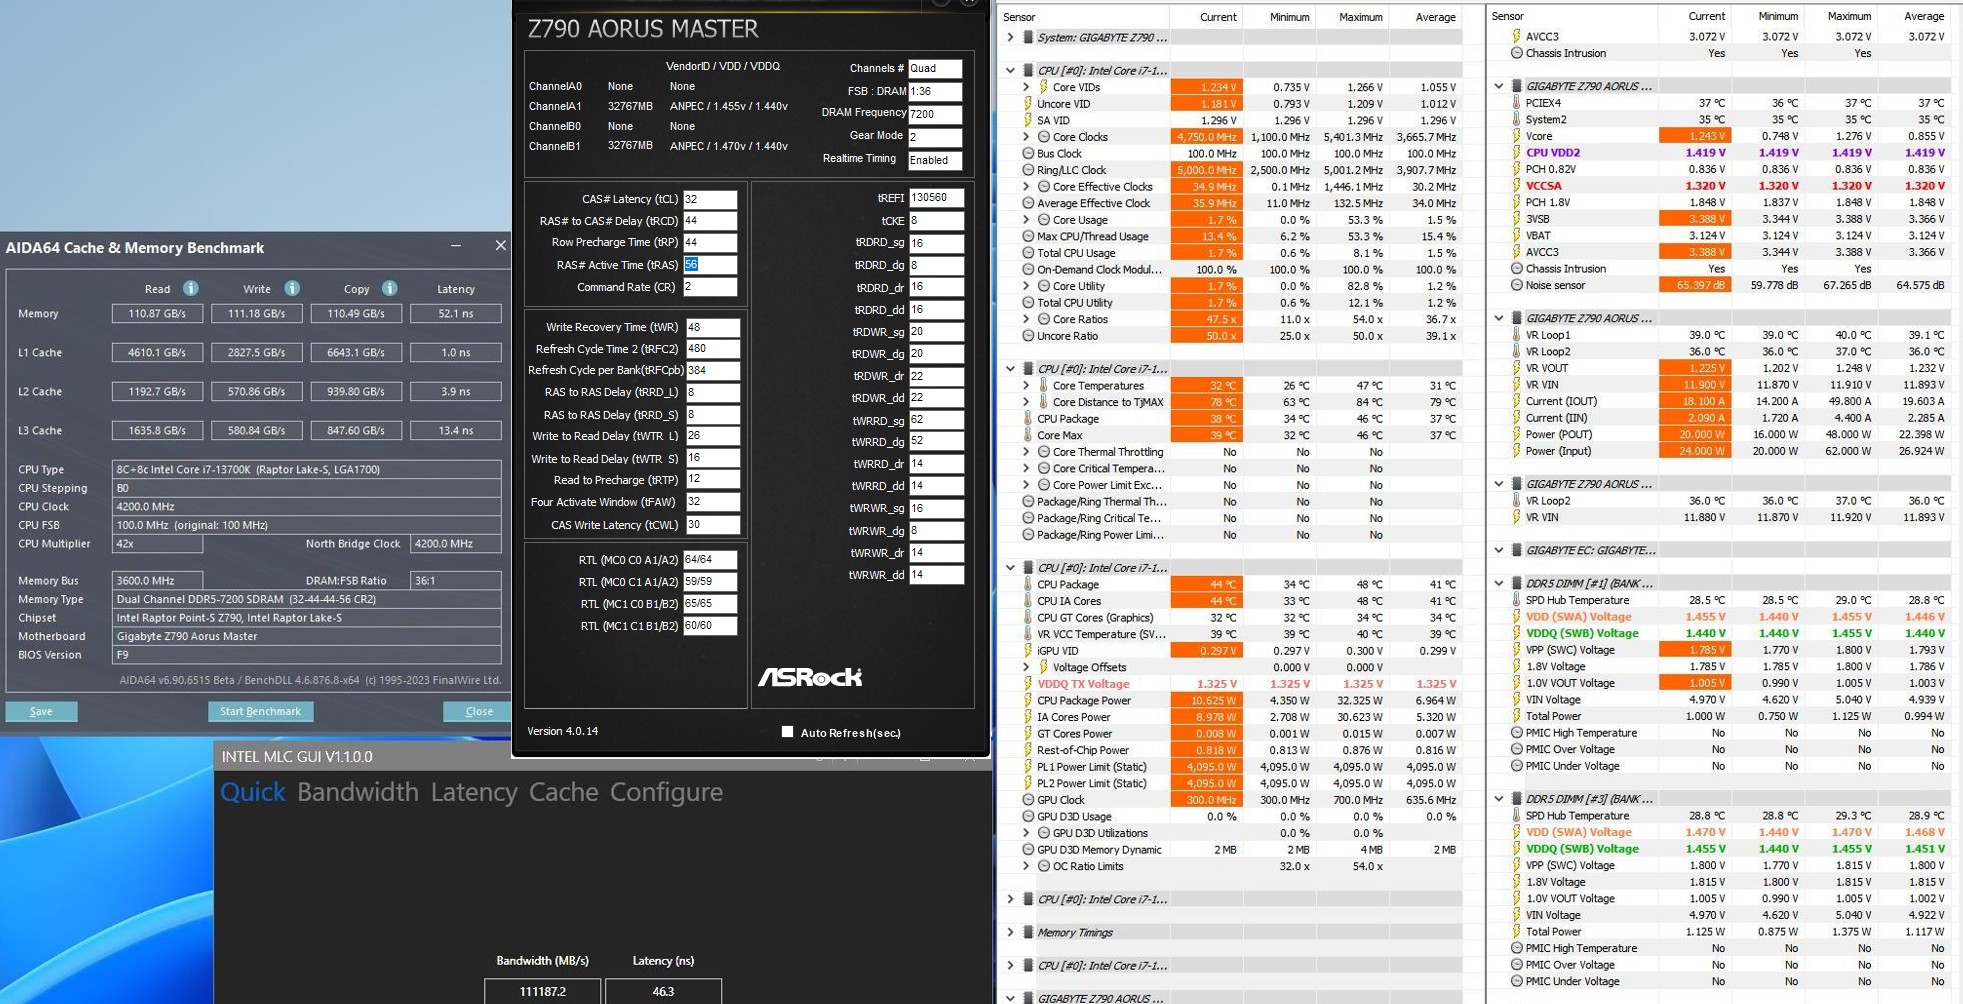Click the info icon next to Write
Viewport: 1963px width, 1004px height.
point(291,288)
